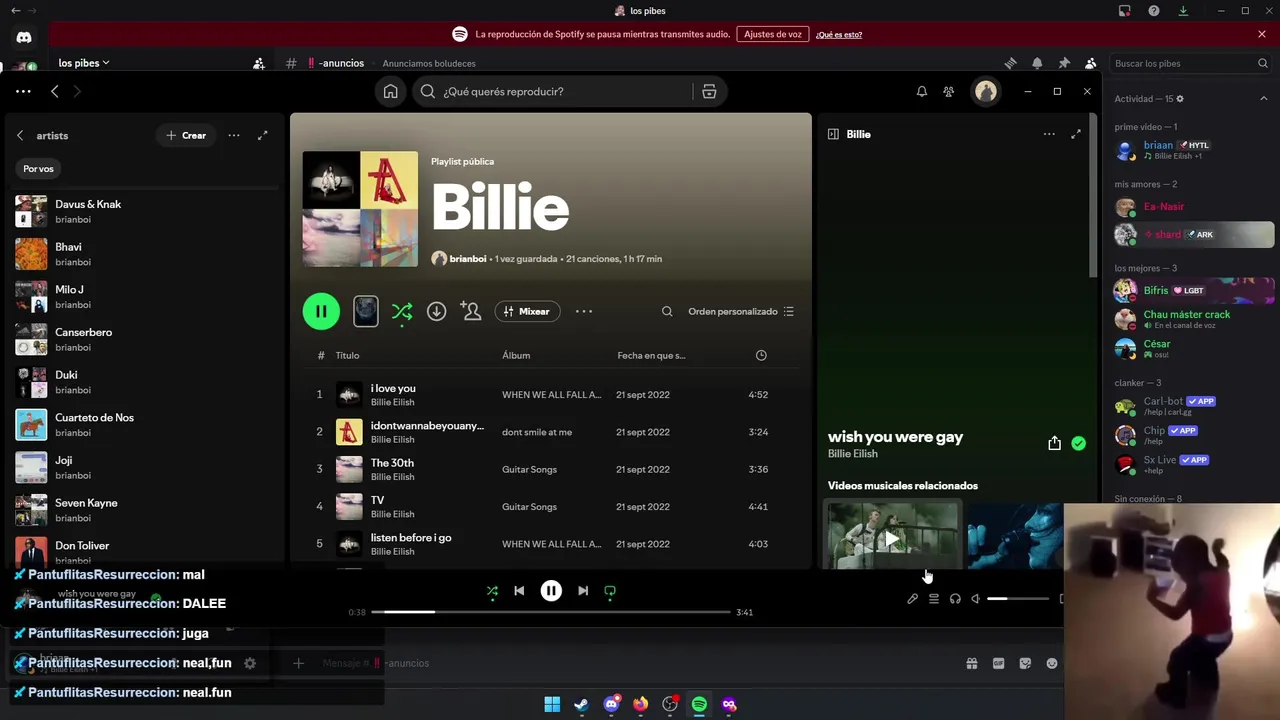The width and height of the screenshot is (1280, 720).
Task: Expand Your Library to full width
Action: pos(262,135)
